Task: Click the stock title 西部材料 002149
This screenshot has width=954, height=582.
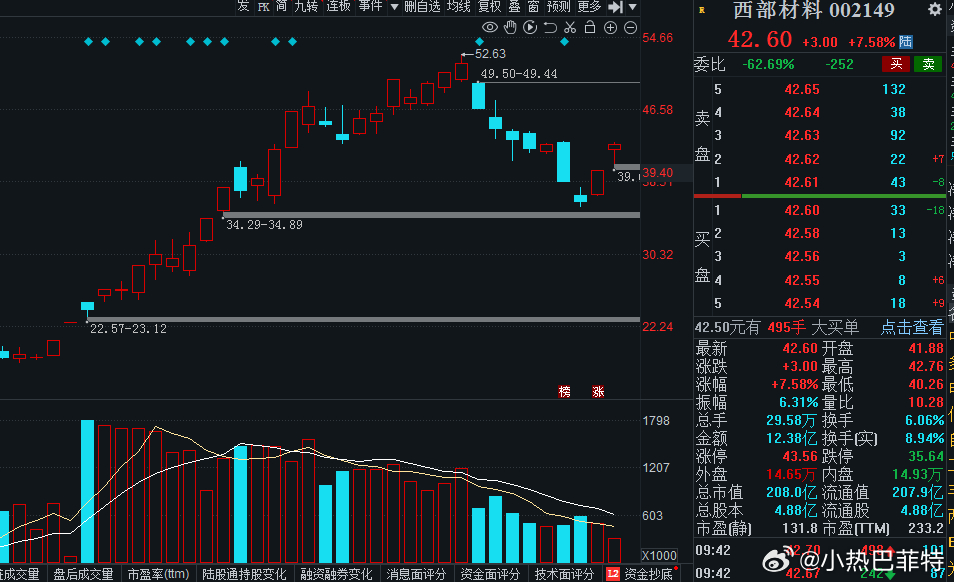Action: (x=813, y=10)
